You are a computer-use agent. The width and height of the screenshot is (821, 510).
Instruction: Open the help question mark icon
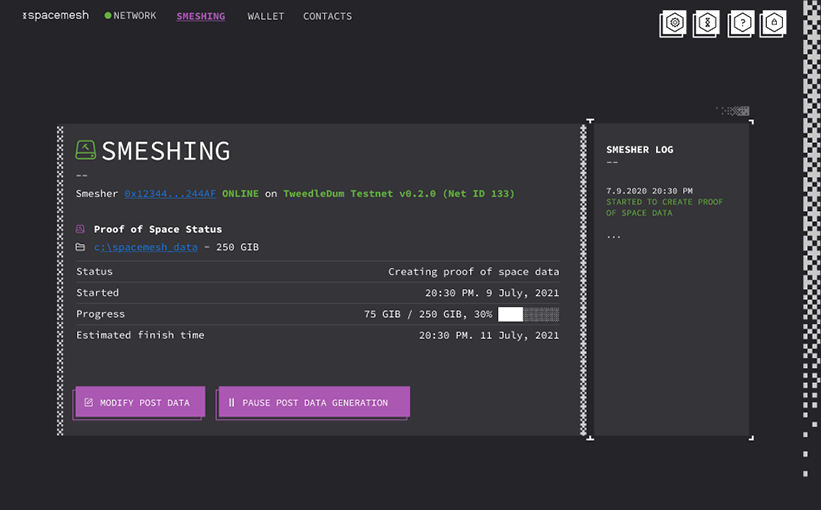point(741,24)
